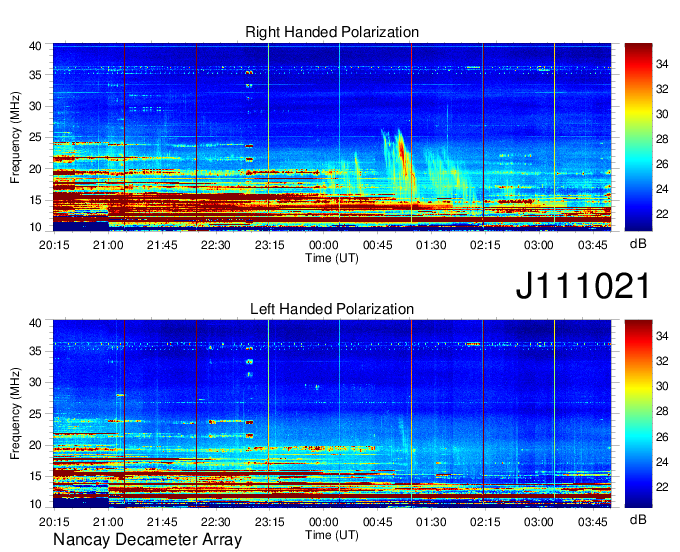Click the 20 MHz tick on Left Handed plot
Image resolution: width=680 pixels, height=552 pixels.
pos(35,445)
